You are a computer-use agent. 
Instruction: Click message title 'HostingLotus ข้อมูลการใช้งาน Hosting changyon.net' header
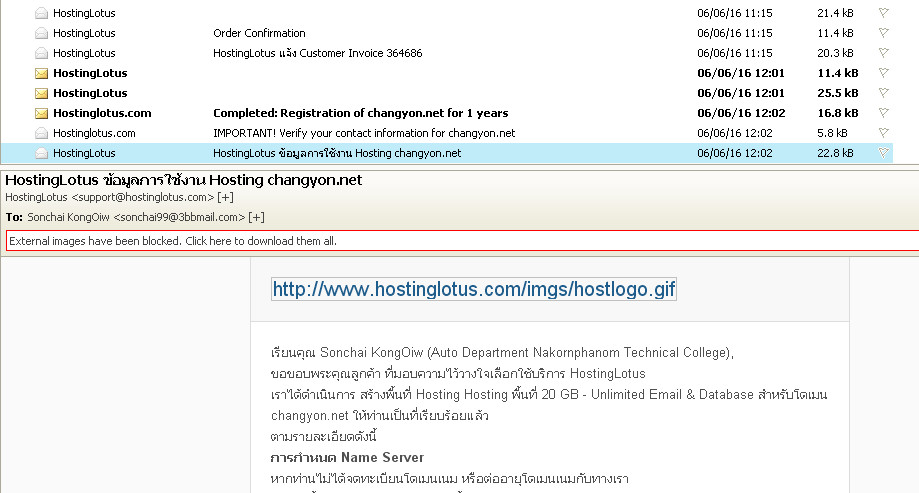pos(183,180)
